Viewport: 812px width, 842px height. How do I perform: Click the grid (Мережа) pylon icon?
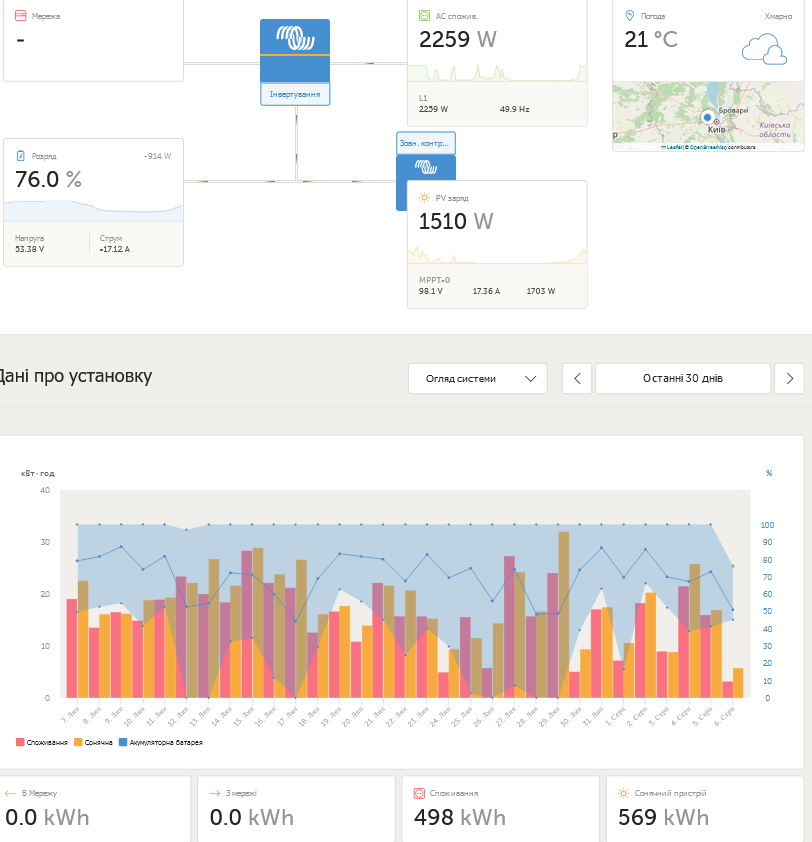coord(23,16)
